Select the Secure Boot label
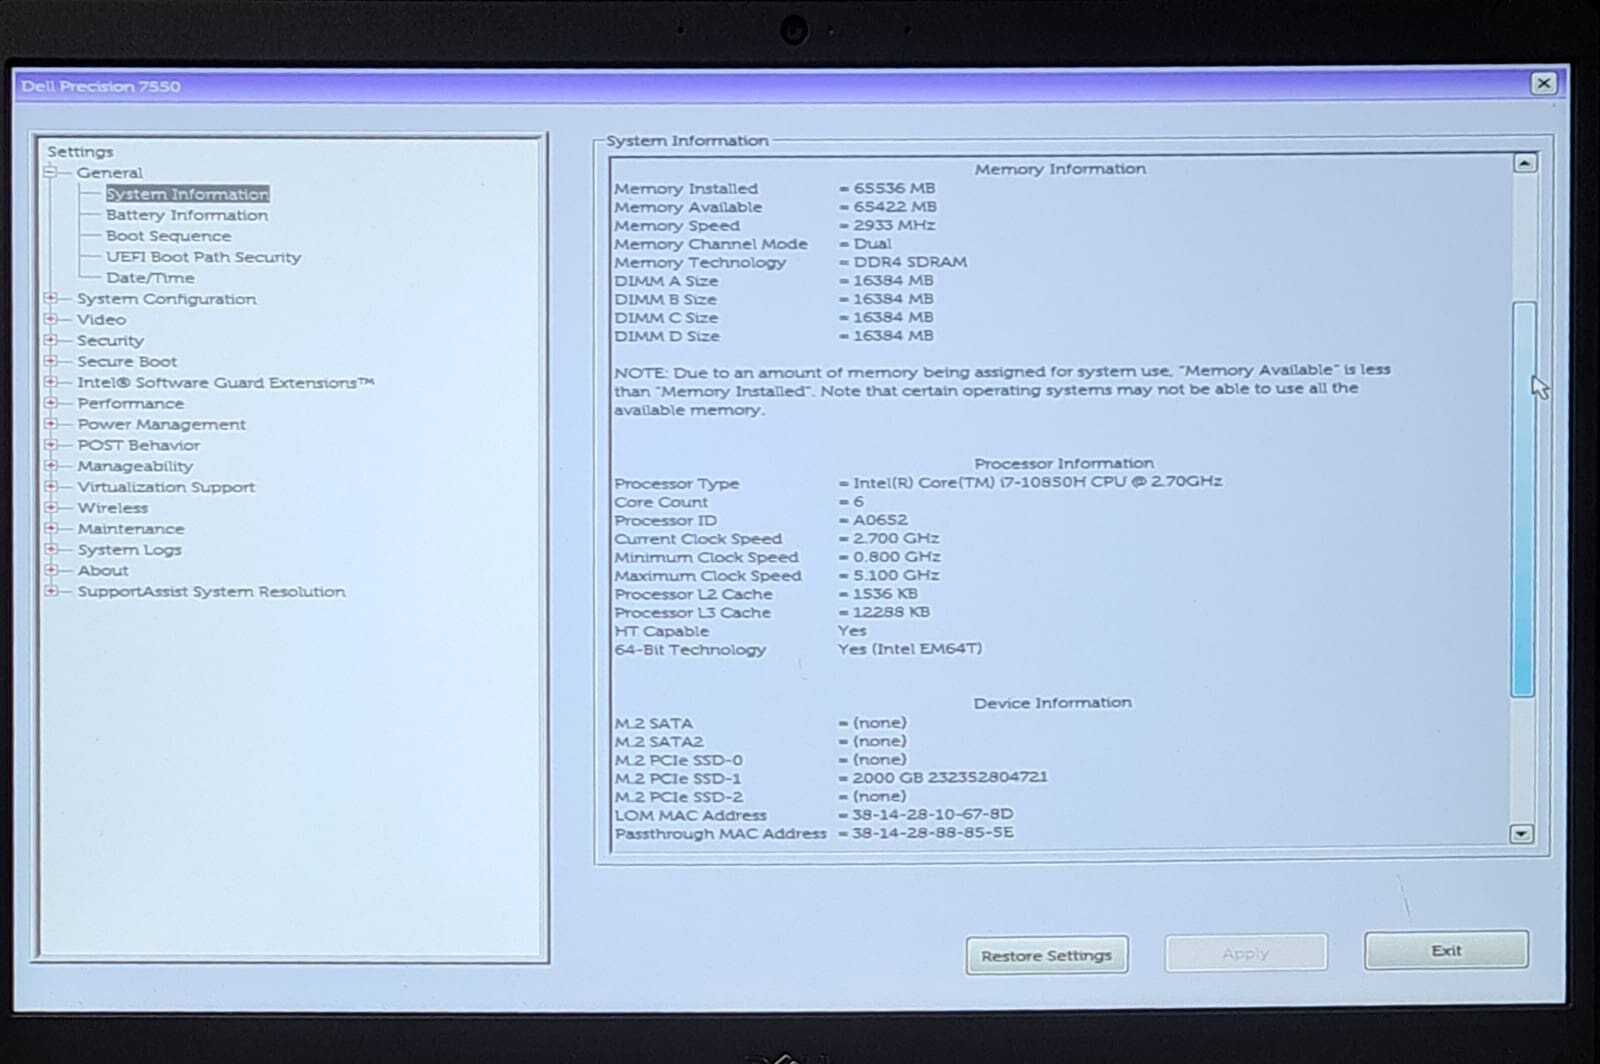Image resolution: width=1600 pixels, height=1064 pixels. pyautogui.click(x=127, y=362)
